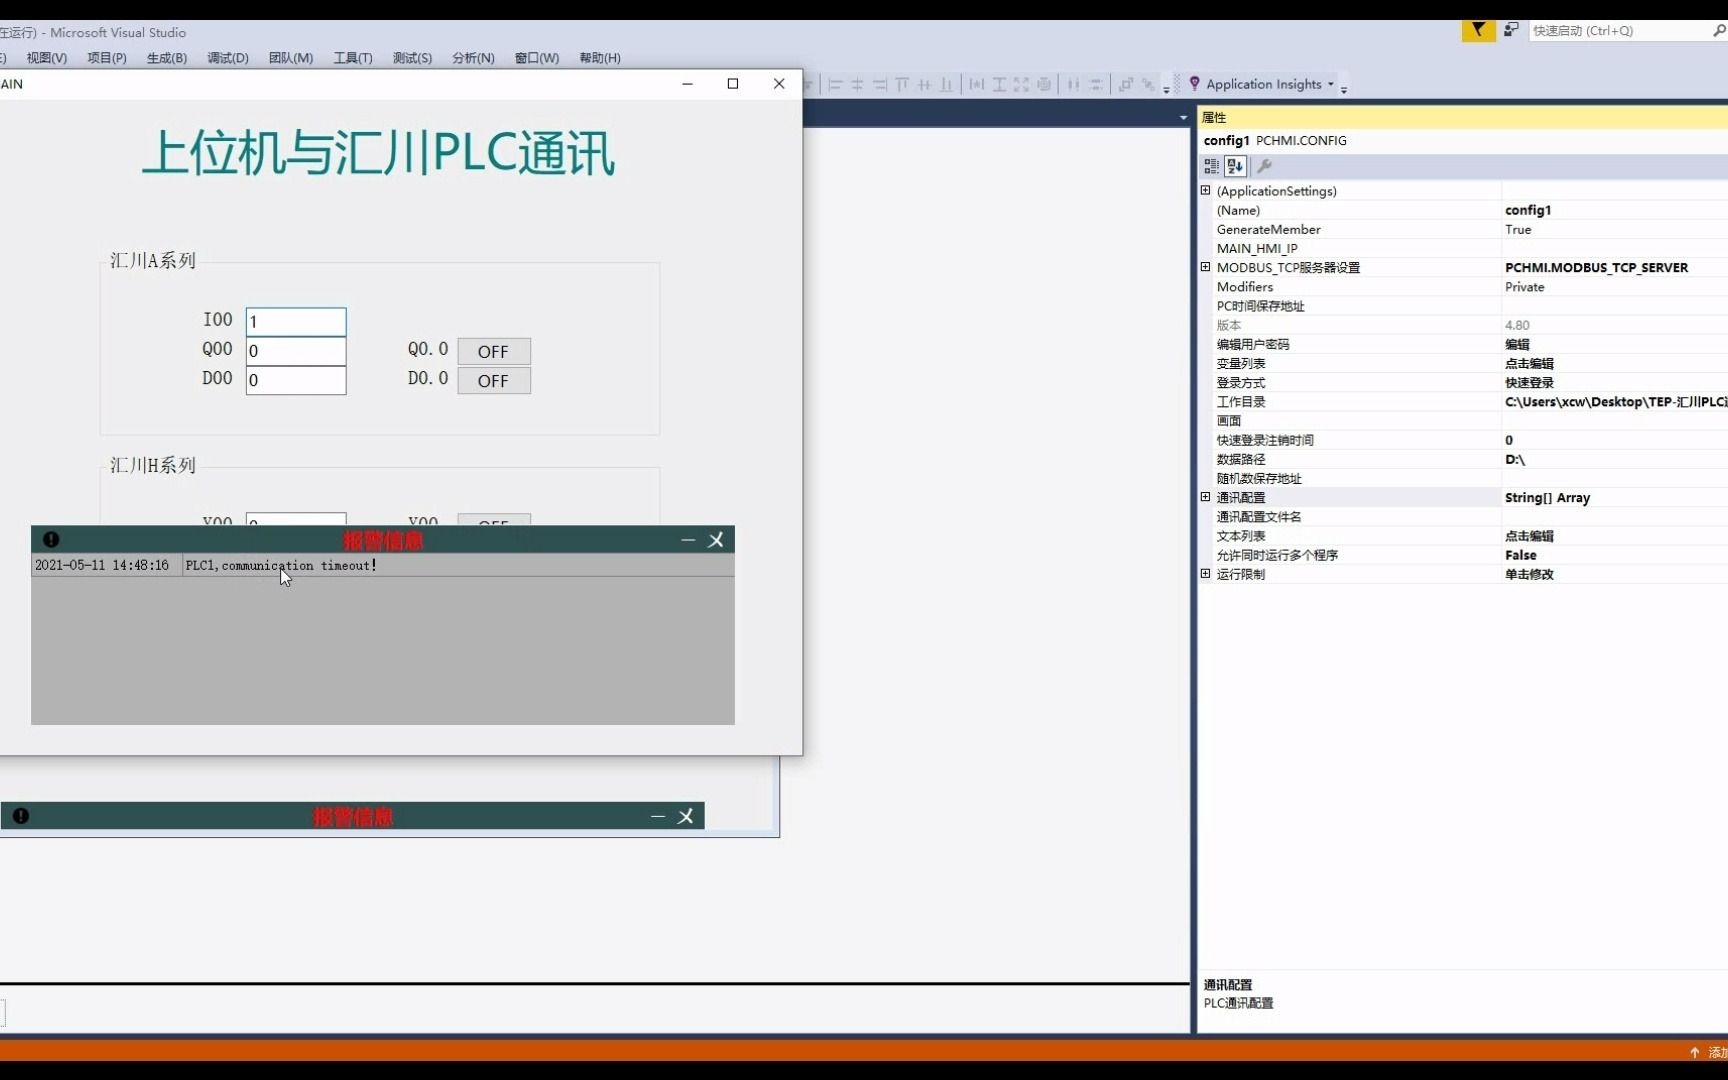The image size is (1728, 1080).
Task: Click the Align Tops toolbar icon
Action: click(902, 85)
